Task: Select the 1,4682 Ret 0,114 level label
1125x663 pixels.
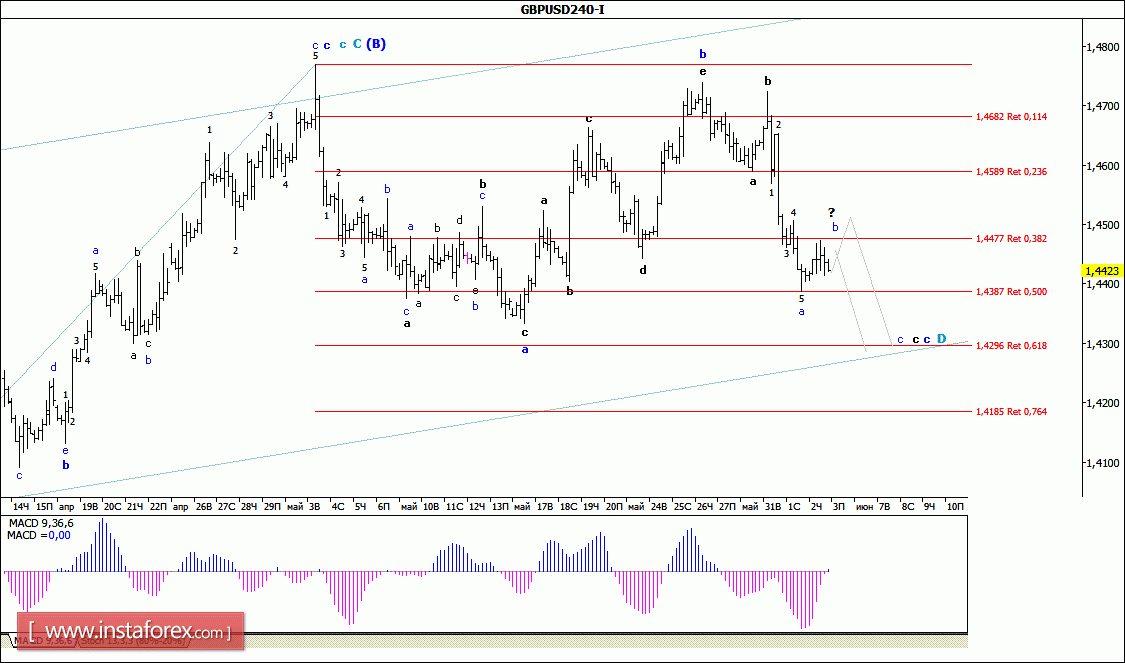Action: (x=1010, y=117)
